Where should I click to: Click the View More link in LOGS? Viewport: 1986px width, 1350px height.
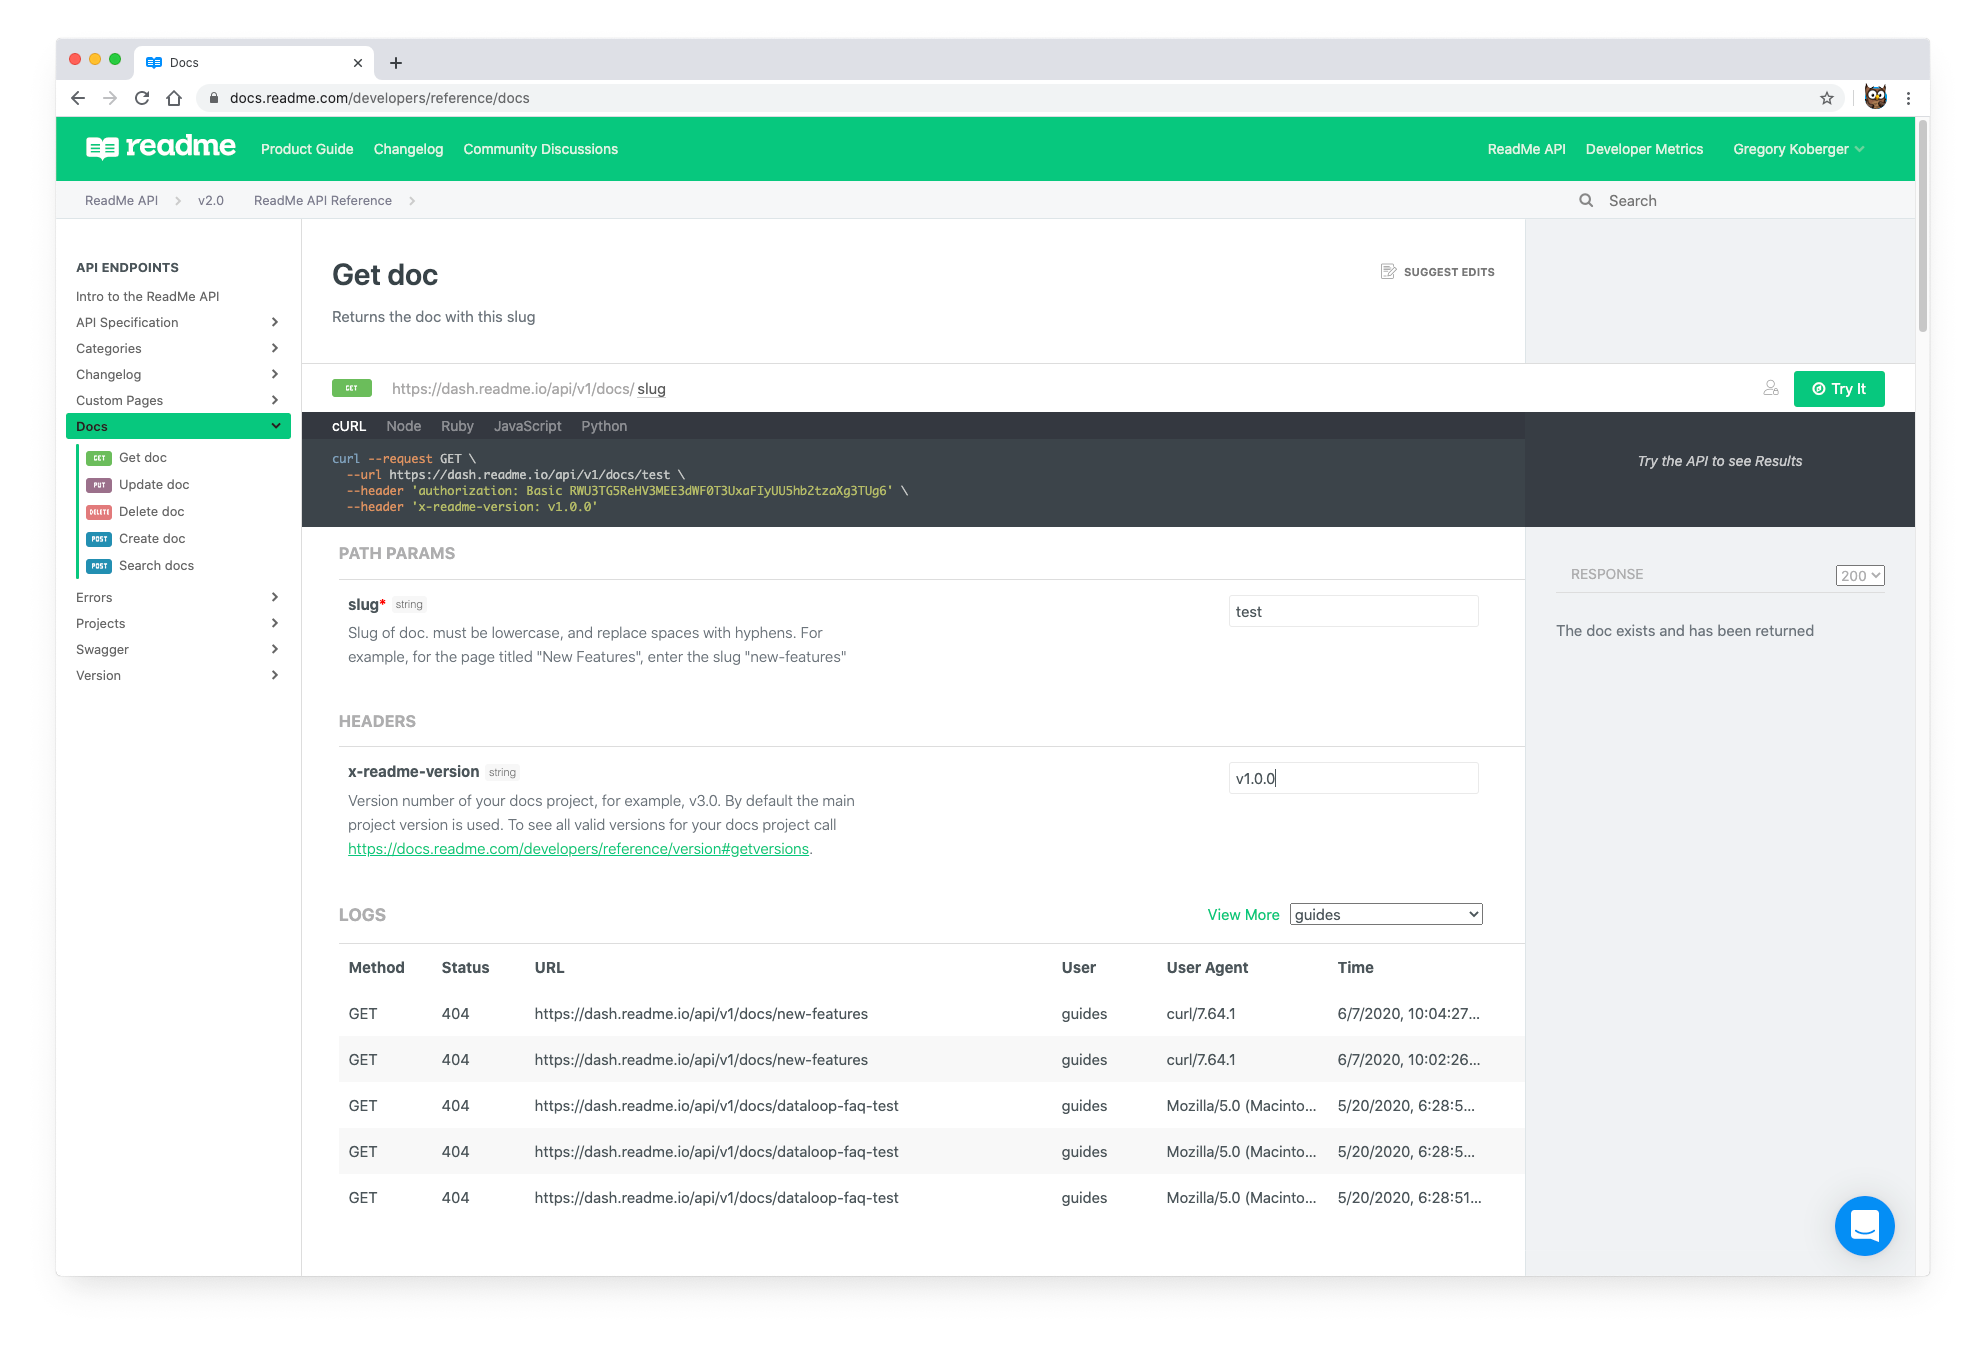click(x=1242, y=915)
